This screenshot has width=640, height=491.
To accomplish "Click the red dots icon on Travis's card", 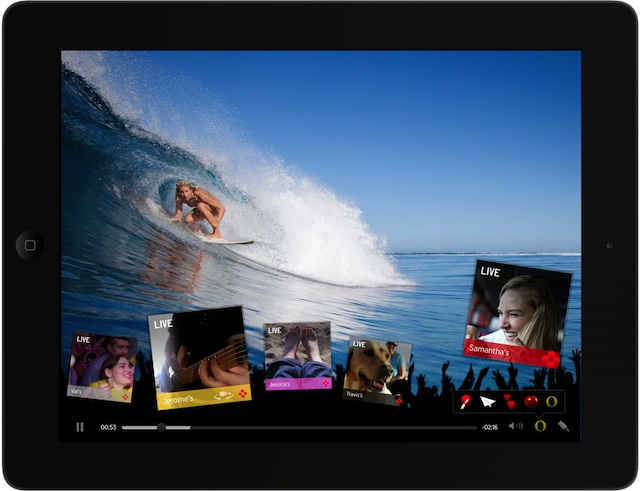I will coord(399,401).
